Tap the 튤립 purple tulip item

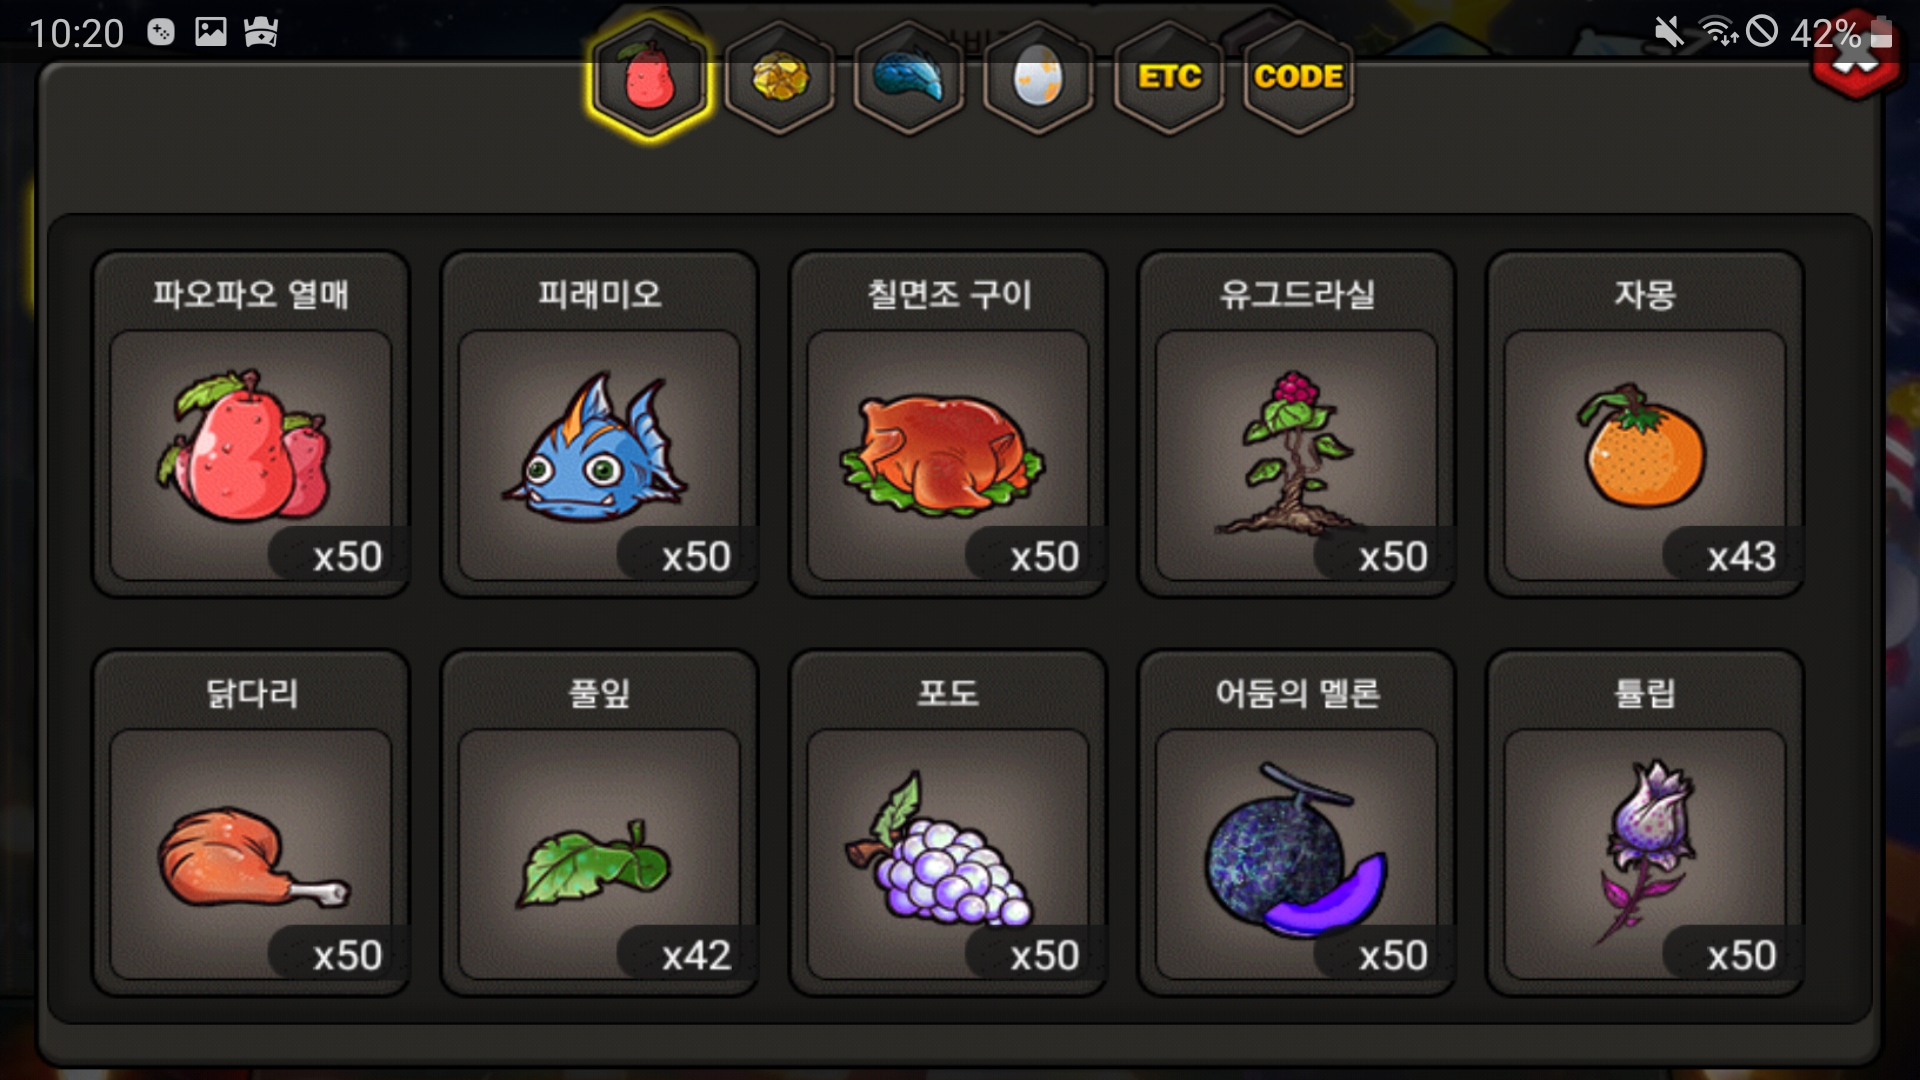point(1645,823)
